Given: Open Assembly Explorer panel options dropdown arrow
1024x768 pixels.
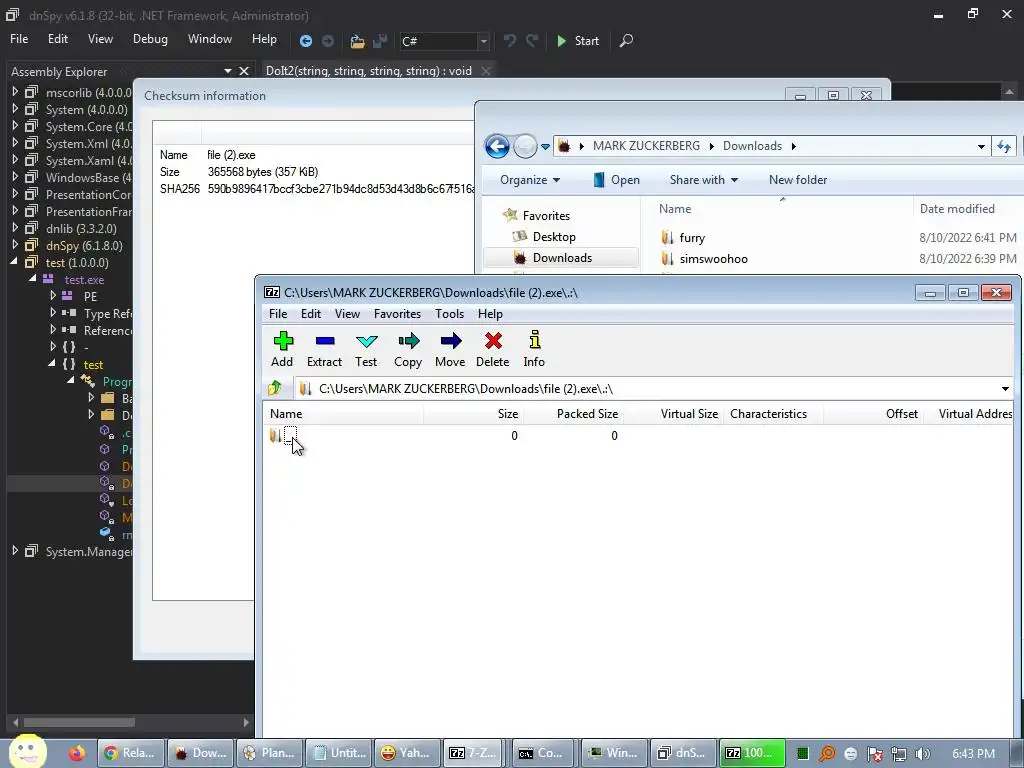Looking at the screenshot, I should [227, 71].
